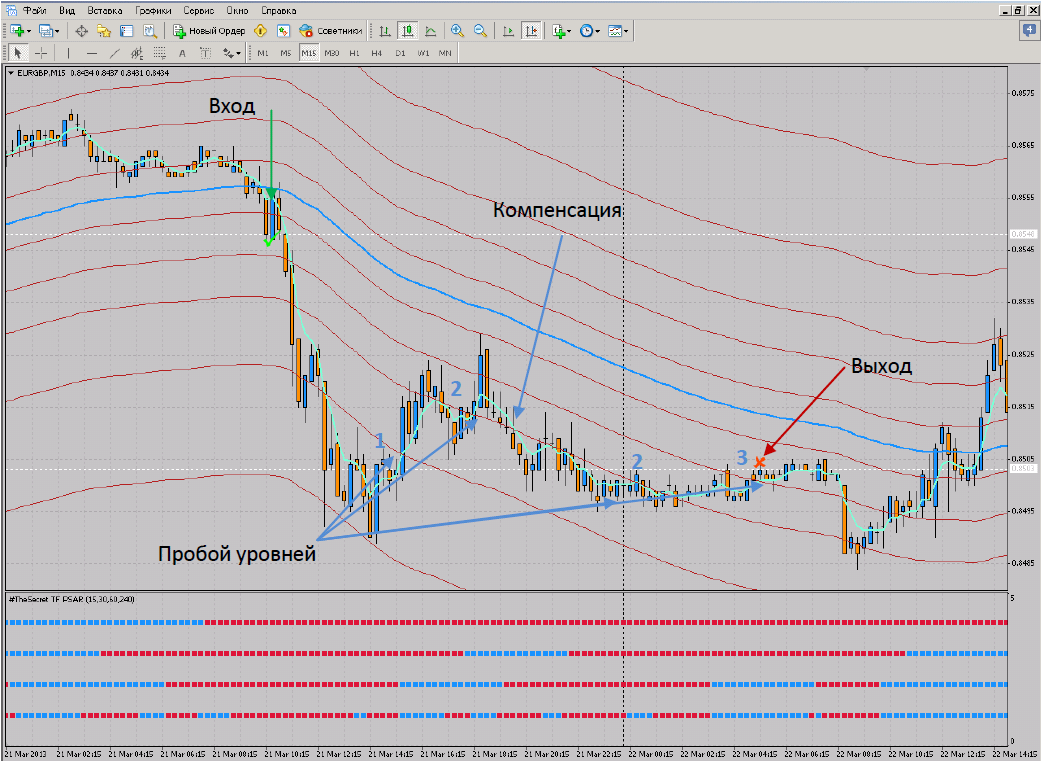Open the Strategy Tester icon
The height and width of the screenshot is (761, 1041).
(150, 31)
